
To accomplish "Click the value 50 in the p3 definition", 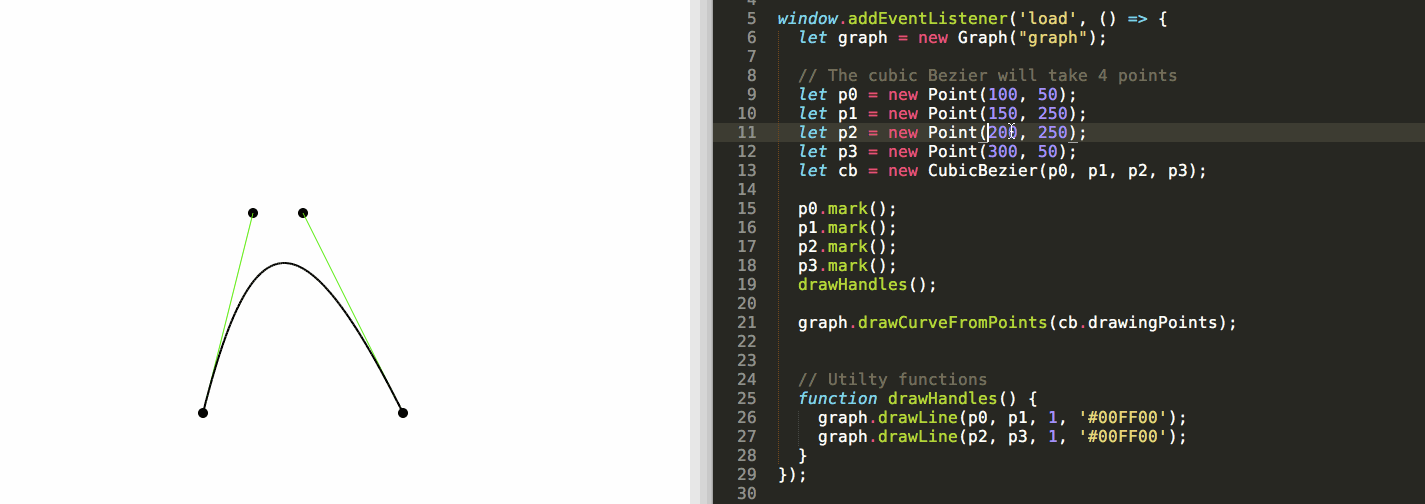I will pyautogui.click(x=1047, y=151).
